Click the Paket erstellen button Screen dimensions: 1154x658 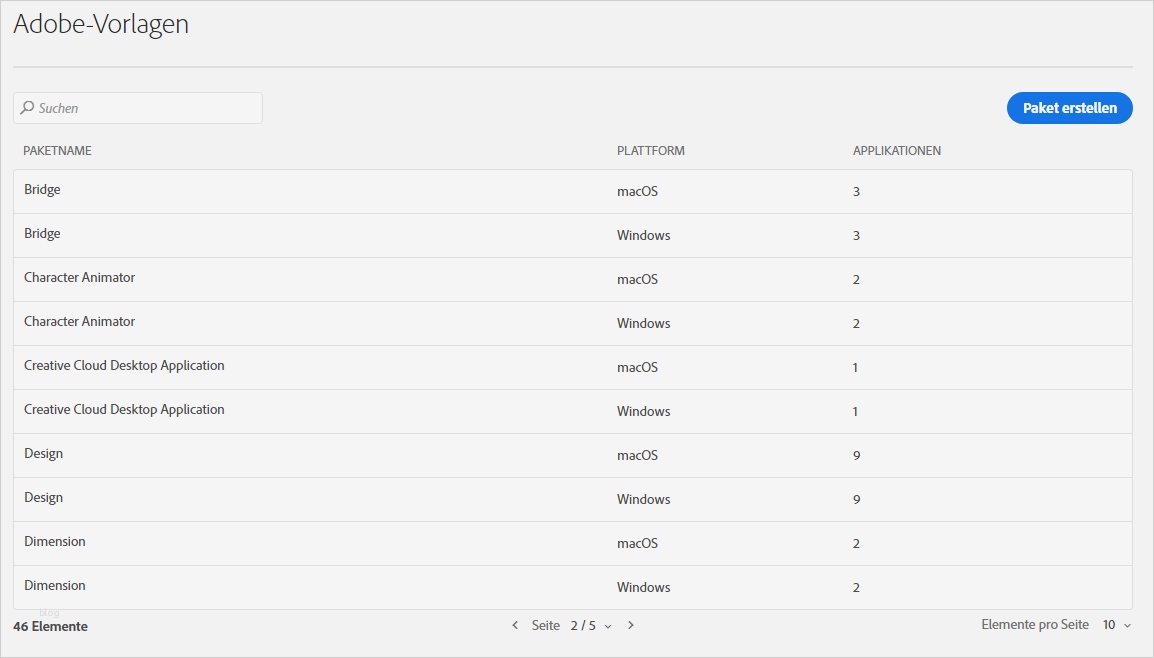1069,108
